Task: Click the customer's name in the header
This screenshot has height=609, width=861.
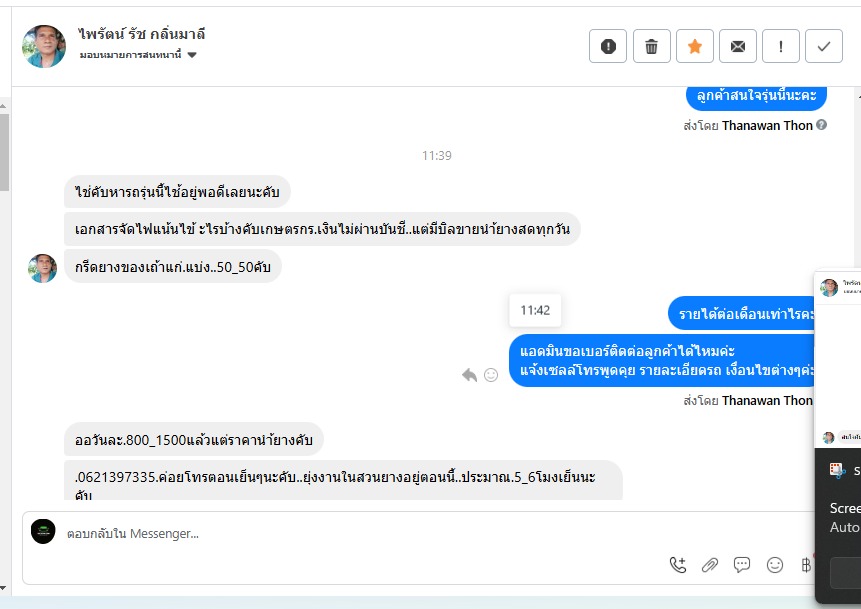Action: (x=142, y=34)
